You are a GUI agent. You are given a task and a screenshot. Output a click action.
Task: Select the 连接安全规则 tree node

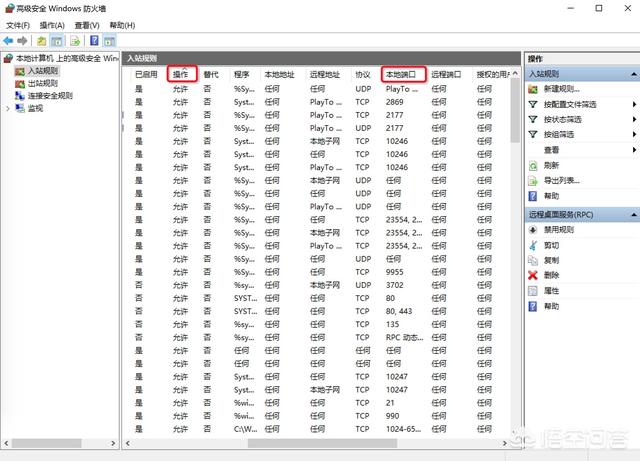pyautogui.click(x=50, y=96)
